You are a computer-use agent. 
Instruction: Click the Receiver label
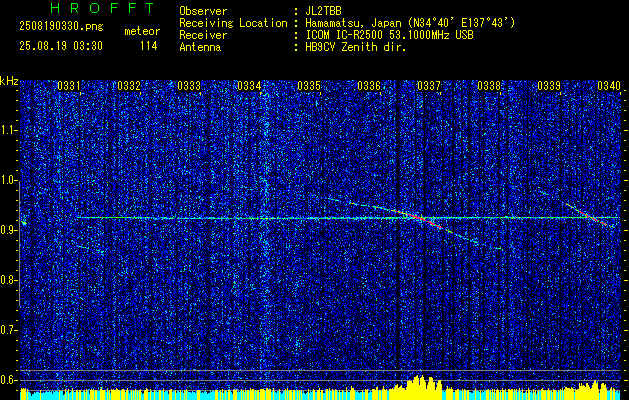203,35
